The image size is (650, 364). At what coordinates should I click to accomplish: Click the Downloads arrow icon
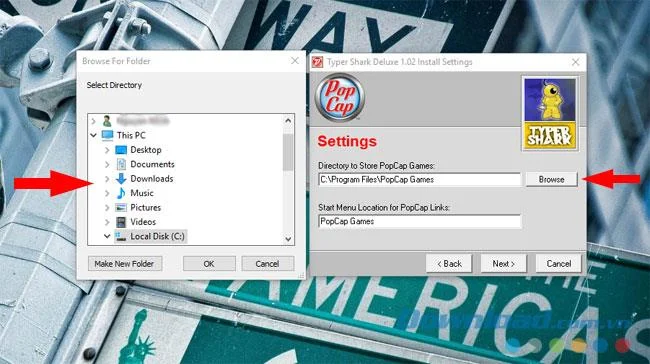tap(121, 179)
